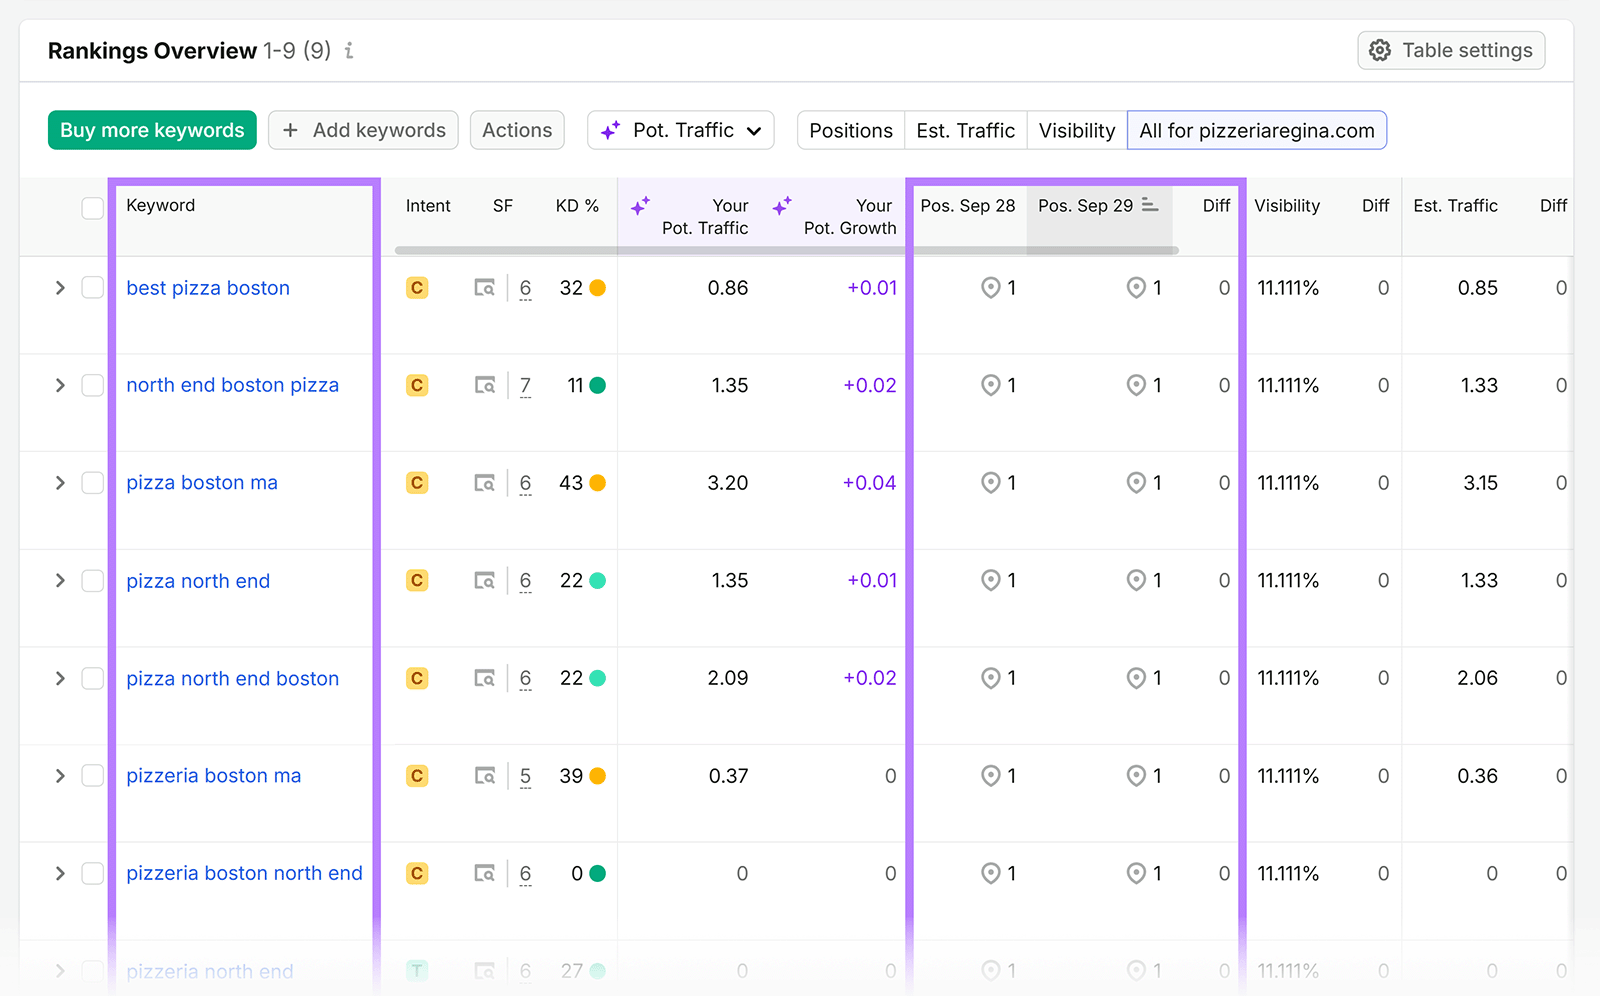Image resolution: width=1600 pixels, height=996 pixels.
Task: Switch to the Est. Traffic tab
Action: tap(966, 130)
